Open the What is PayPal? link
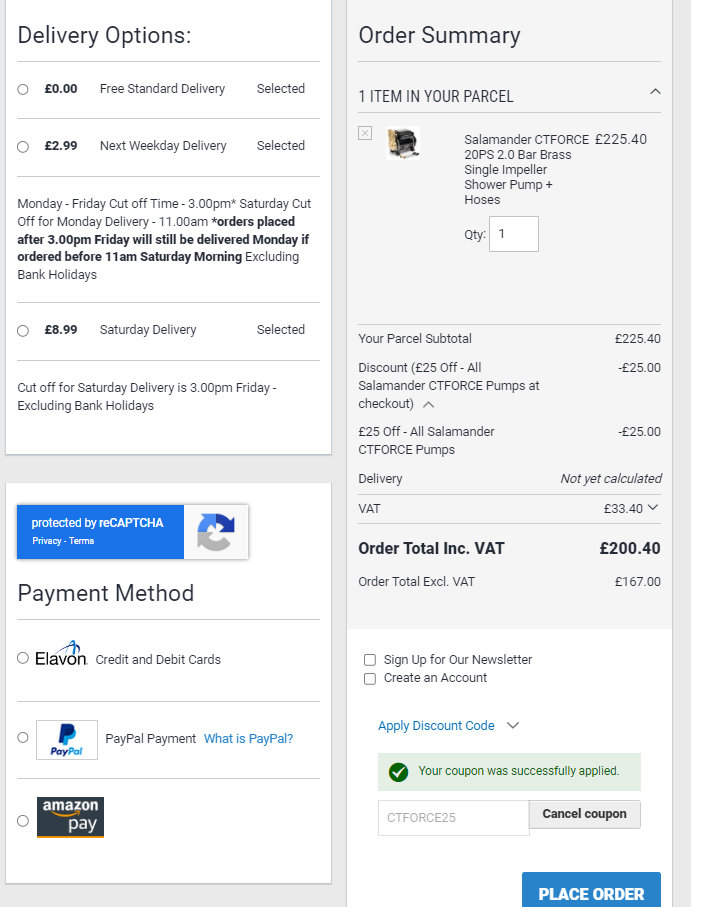Screen dimensions: 701x907 click(249, 739)
